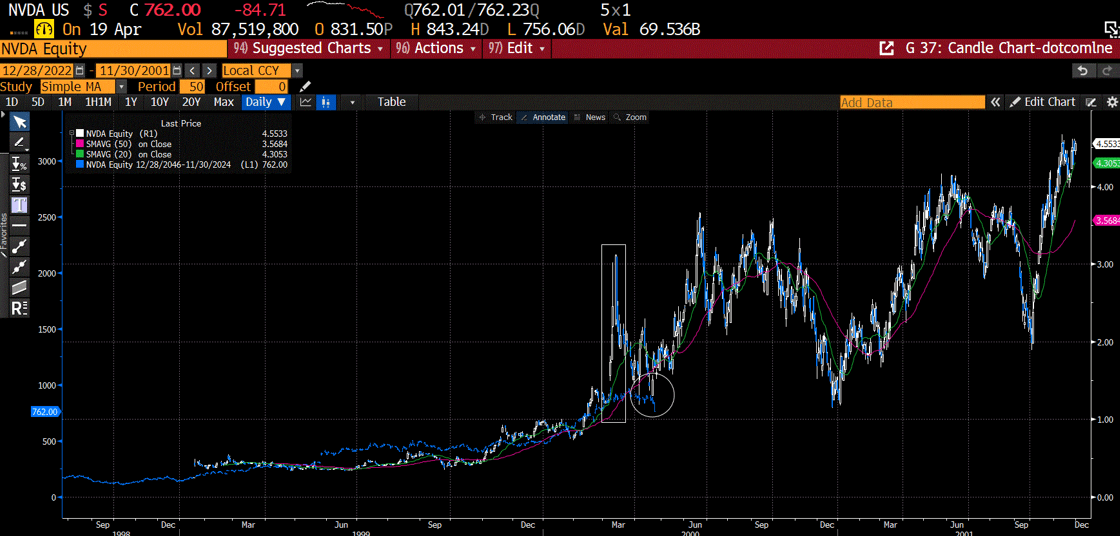Select the 5D range tab
Image resolution: width=1120 pixels, height=536 pixels.
click(x=38, y=102)
